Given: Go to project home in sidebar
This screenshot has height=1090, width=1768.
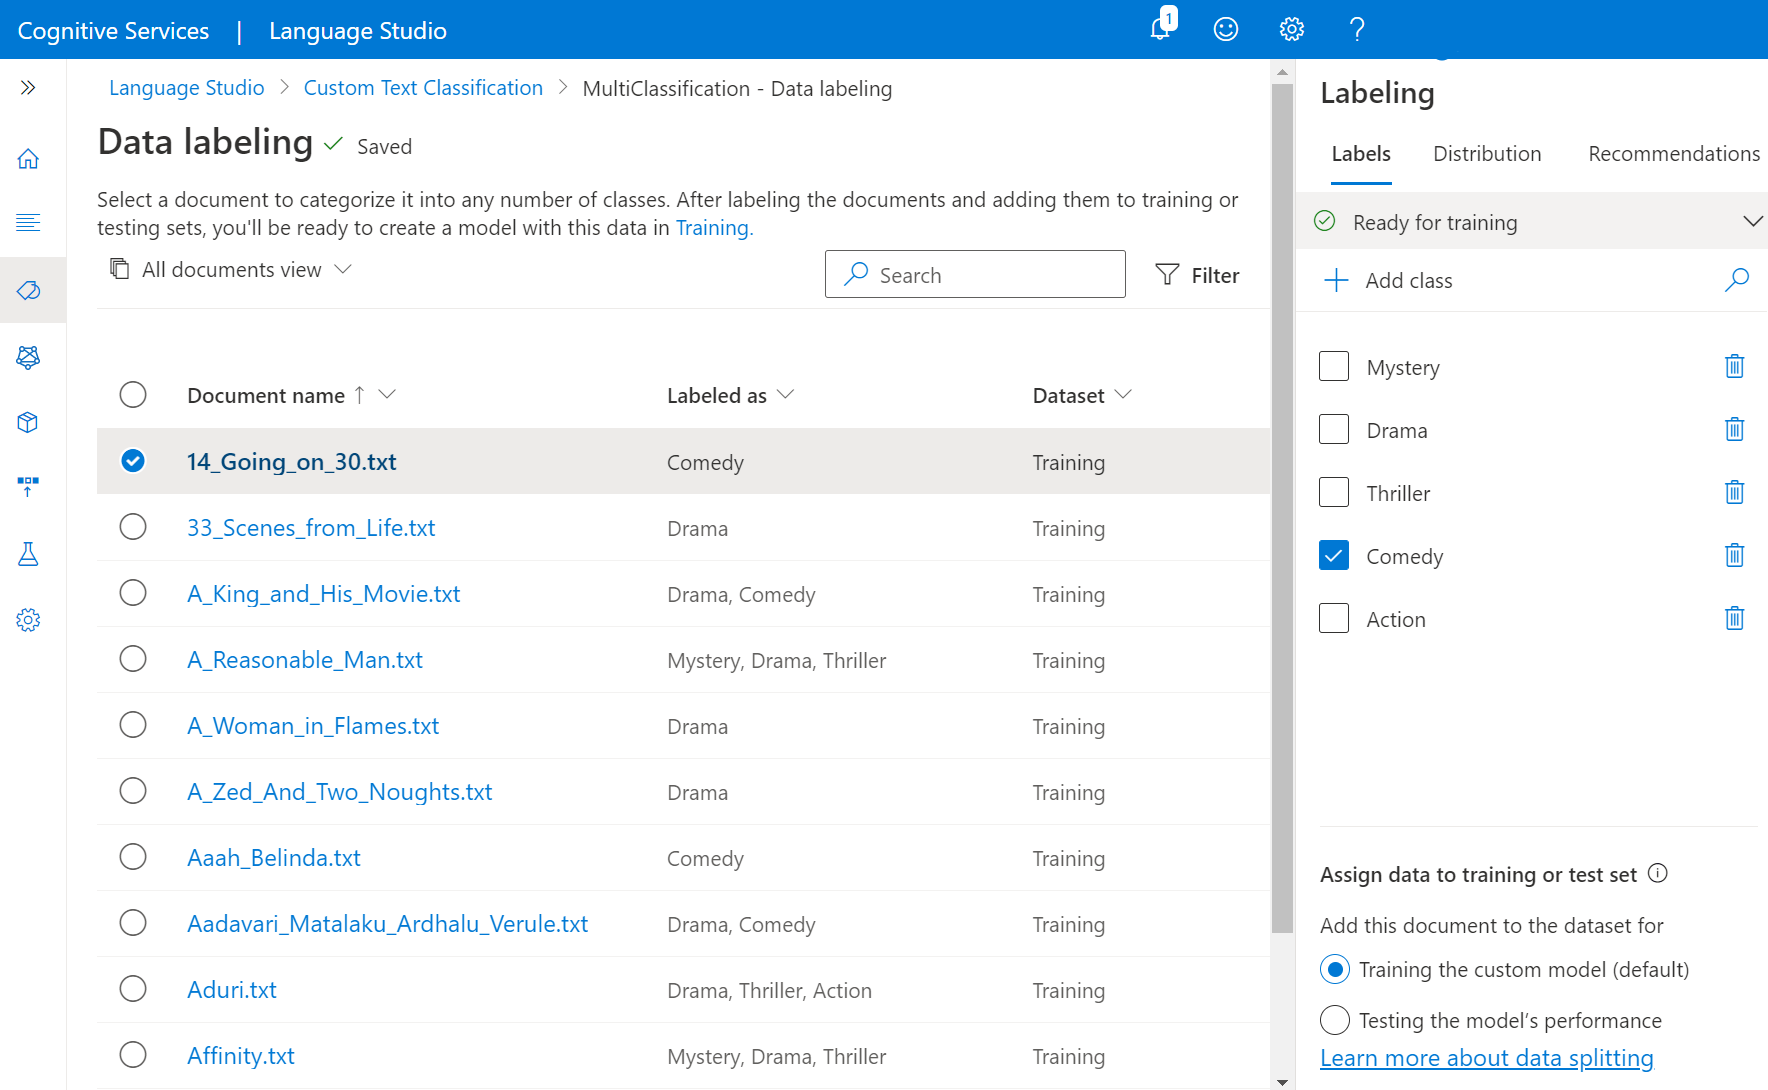Looking at the screenshot, I should coord(28,158).
